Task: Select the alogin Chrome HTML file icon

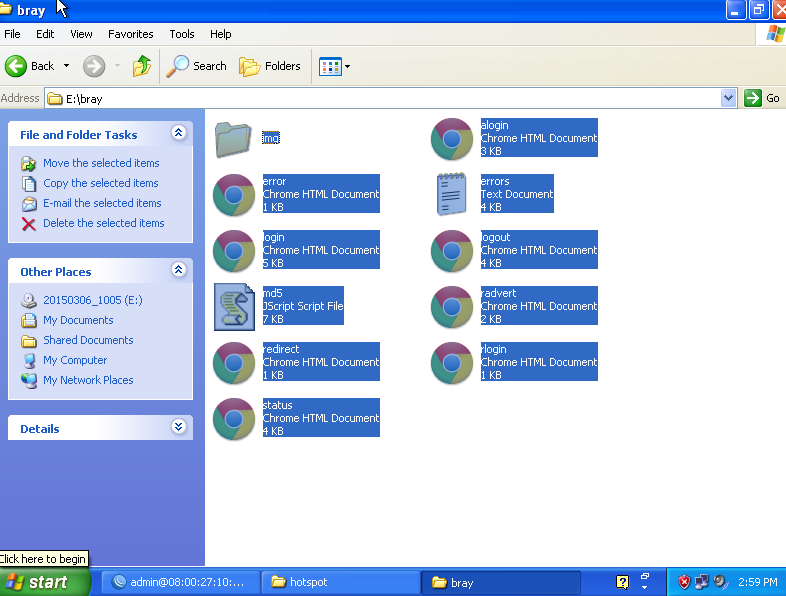Action: (452, 139)
